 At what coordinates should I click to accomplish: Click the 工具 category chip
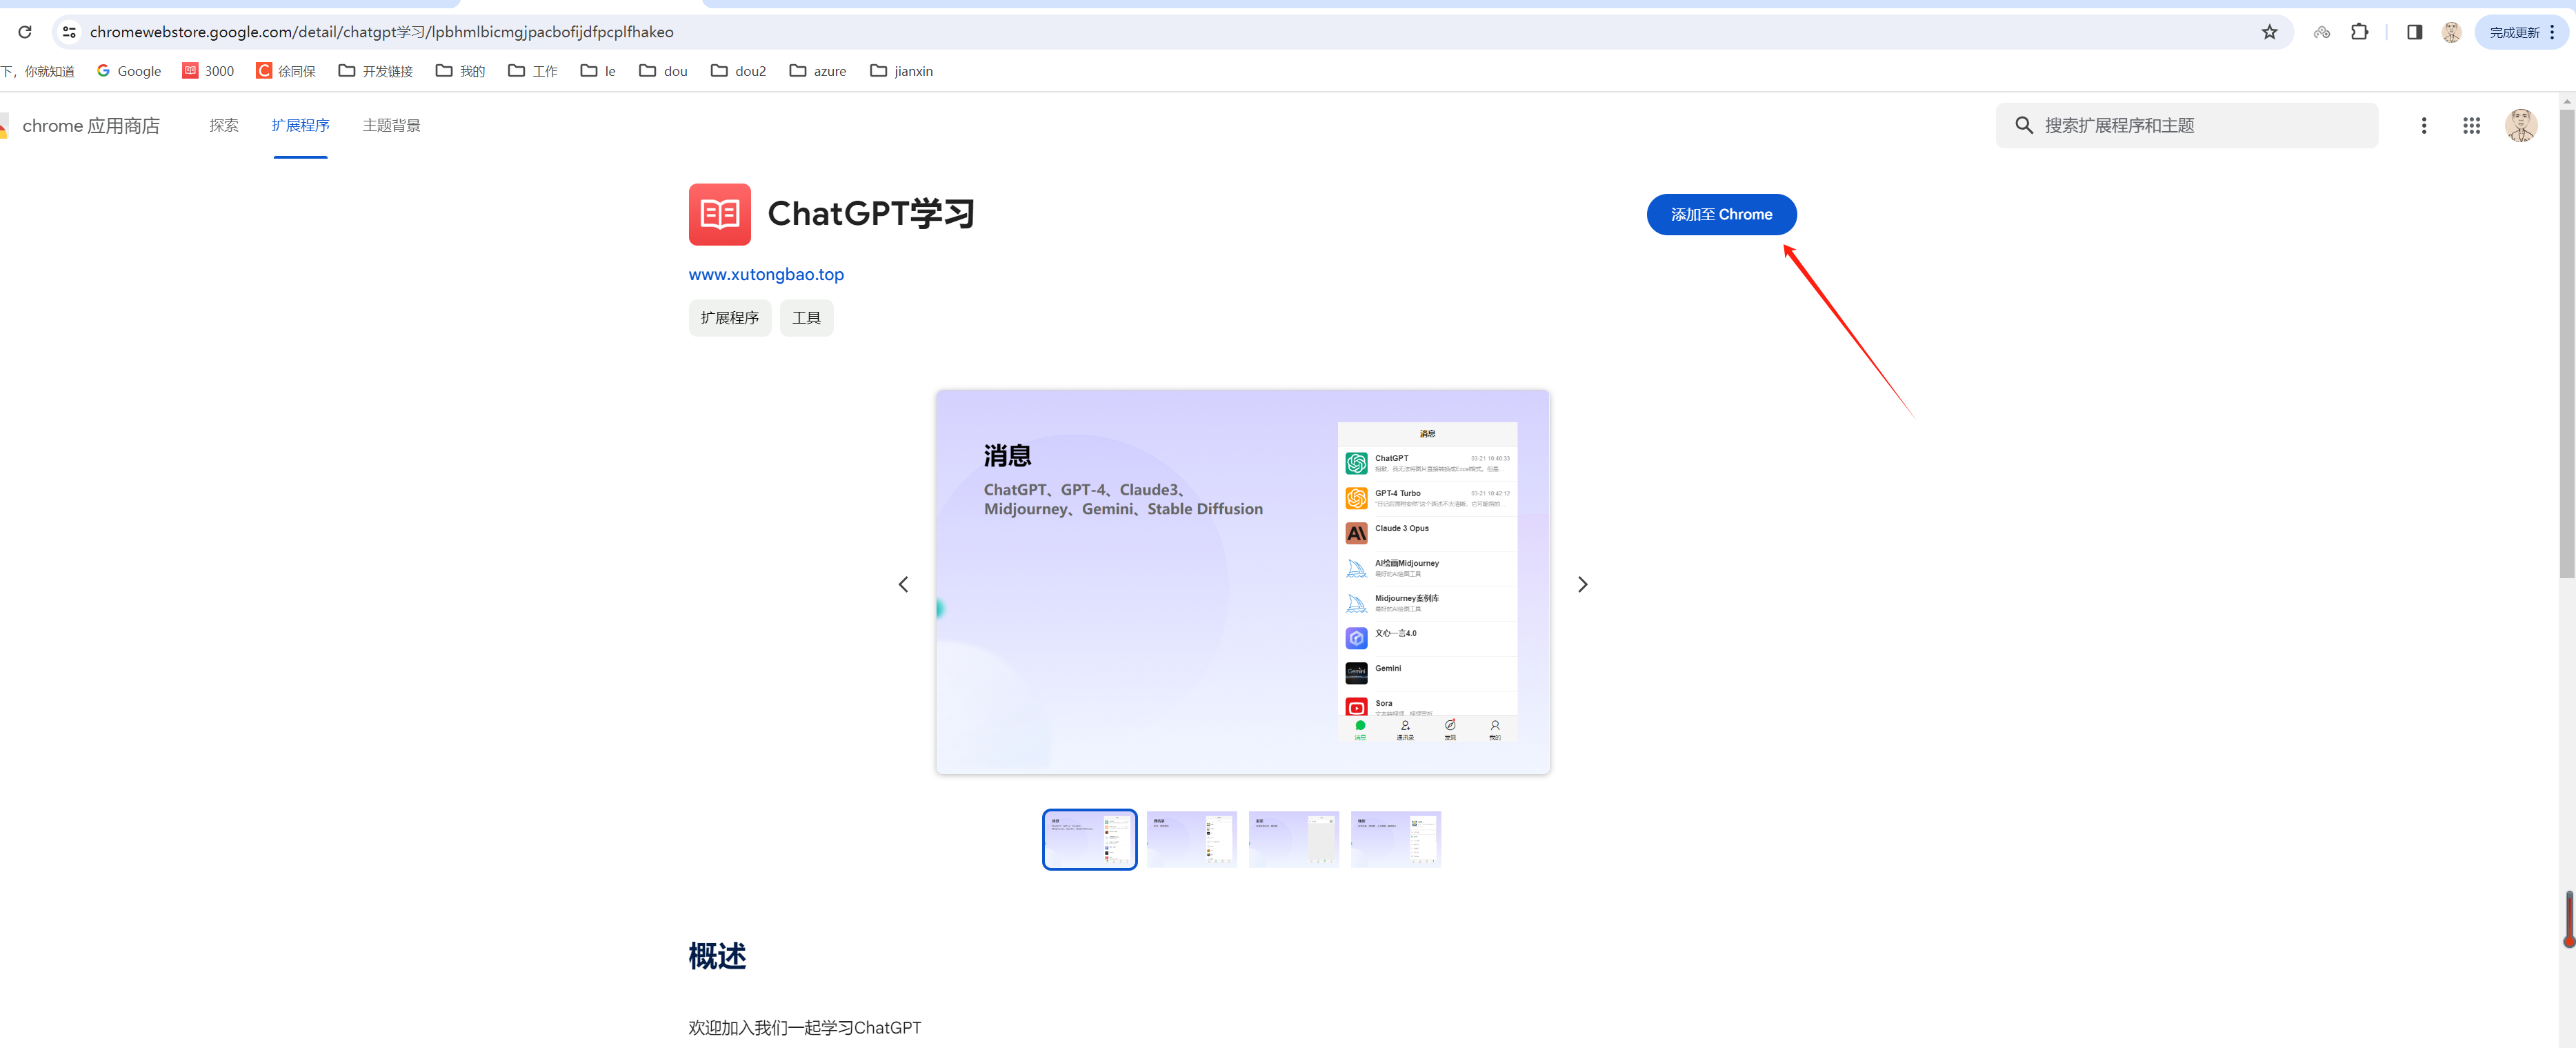(x=806, y=318)
